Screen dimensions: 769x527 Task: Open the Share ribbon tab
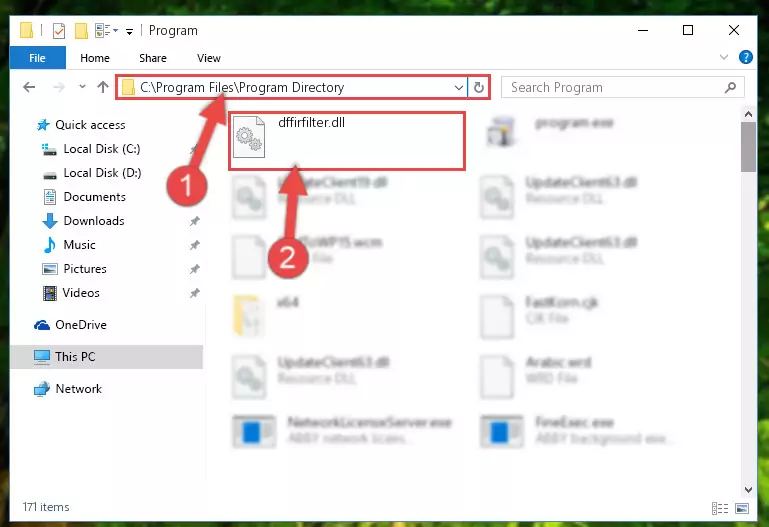(x=153, y=58)
